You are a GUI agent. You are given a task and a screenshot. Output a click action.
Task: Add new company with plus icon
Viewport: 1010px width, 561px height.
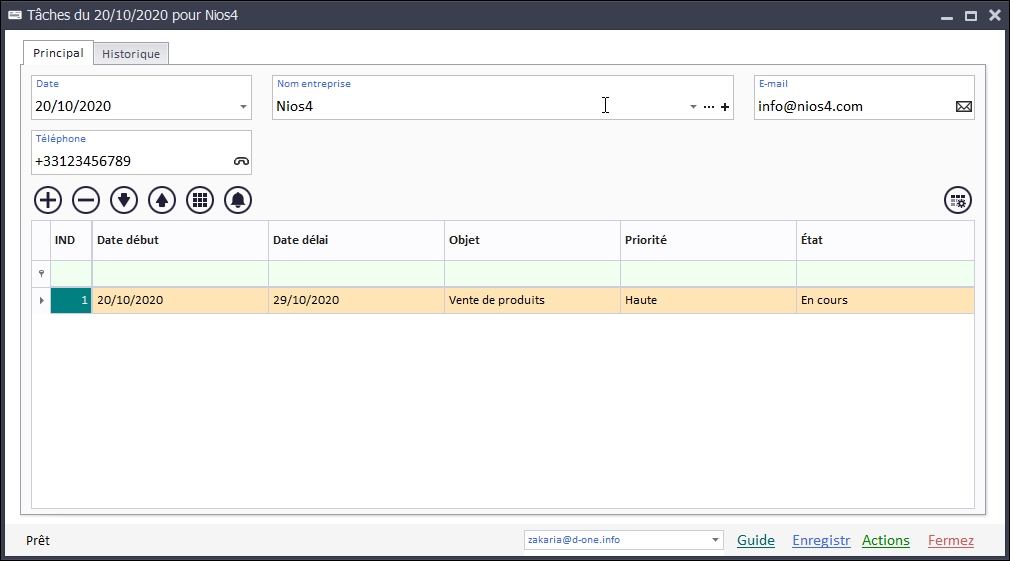725,107
